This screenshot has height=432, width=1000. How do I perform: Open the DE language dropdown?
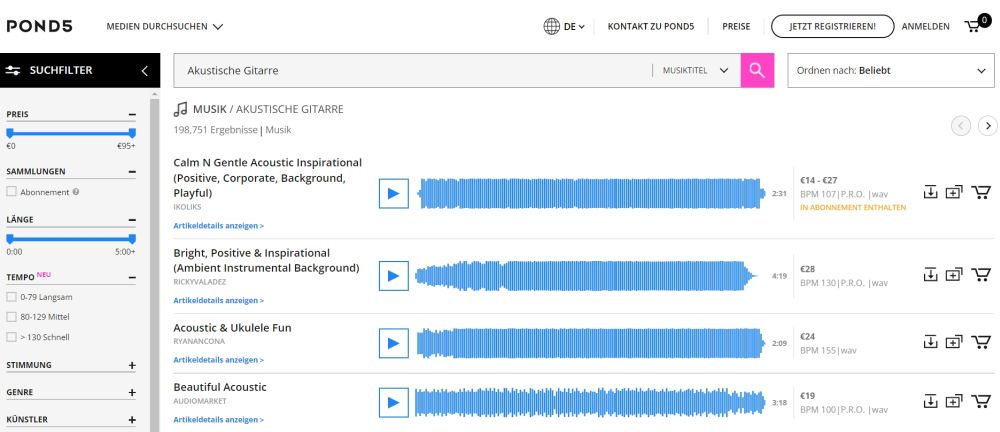tap(574, 27)
